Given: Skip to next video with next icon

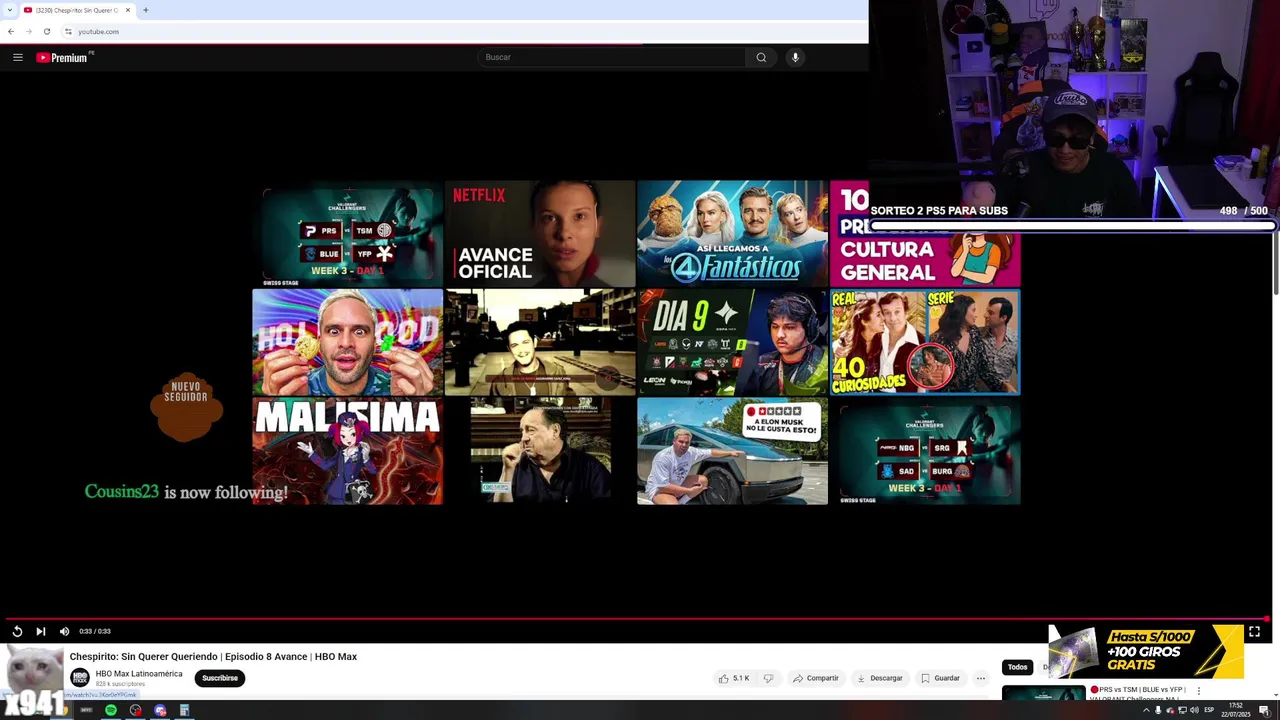Looking at the screenshot, I should pyautogui.click(x=40, y=631).
